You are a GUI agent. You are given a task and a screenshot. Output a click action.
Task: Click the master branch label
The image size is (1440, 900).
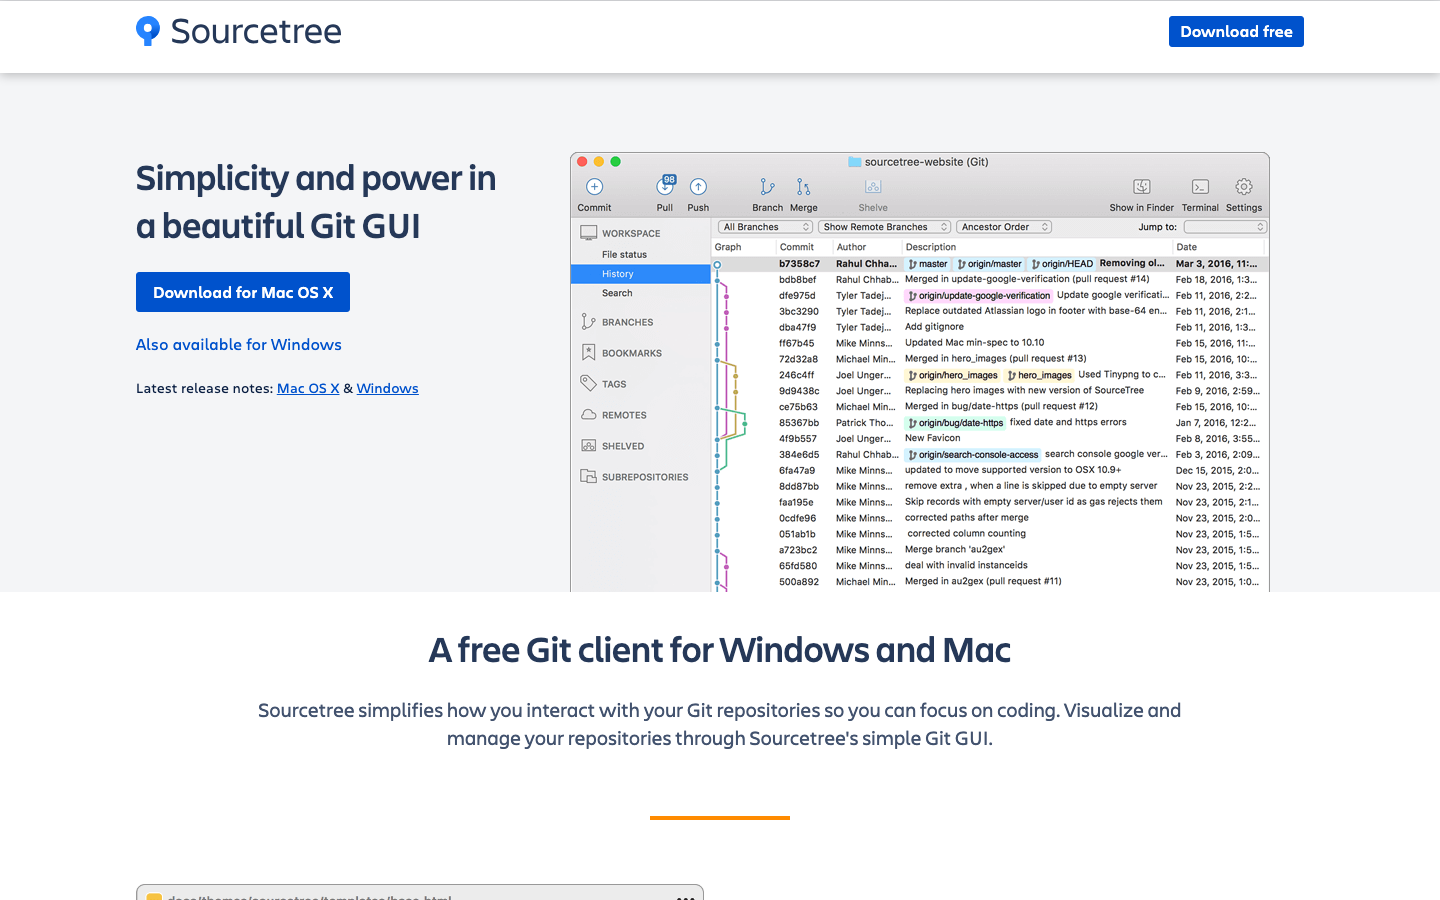point(928,264)
